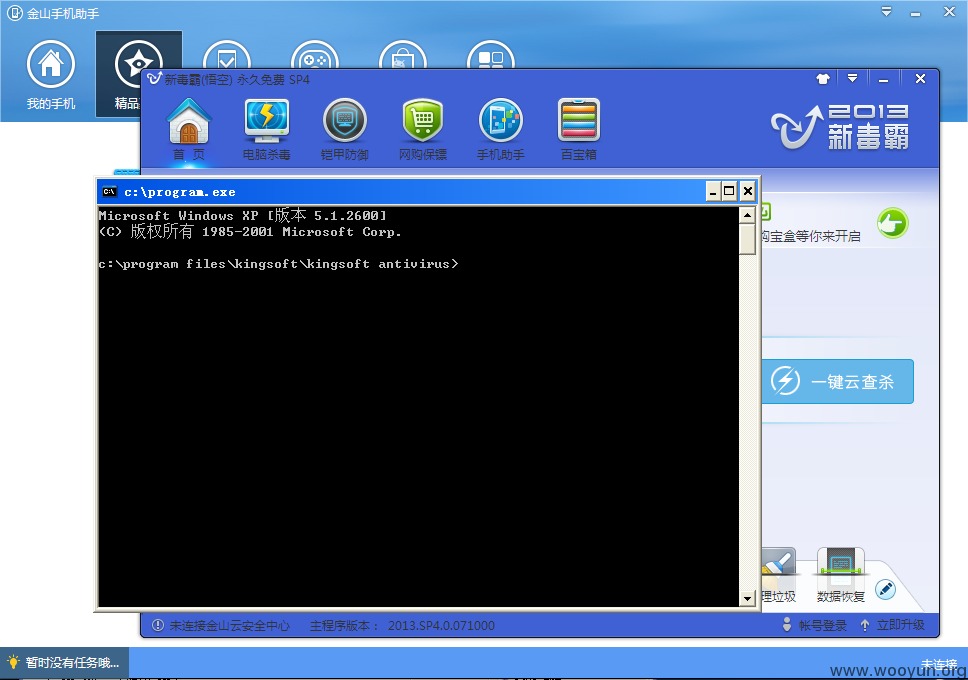Click the 2013 新毒霸 logo
968x680 pixels.
840,127
